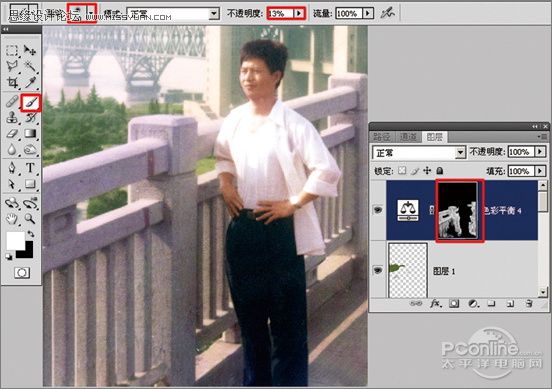Click the color balance adjustment icon
This screenshot has width=552, height=389.
click(x=408, y=211)
